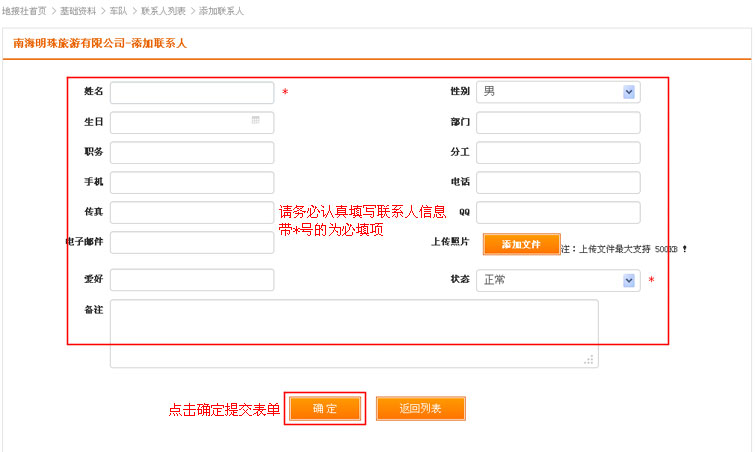Click the 确定 submit button
The width and height of the screenshot is (755, 452).
tap(325, 408)
